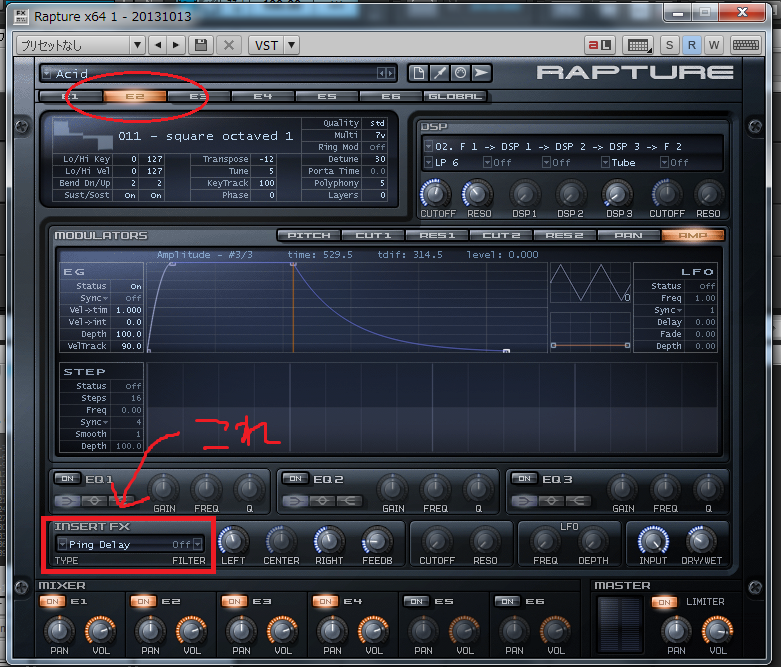Click the master VOL knob
The height and width of the screenshot is (667, 781).
(x=717, y=631)
